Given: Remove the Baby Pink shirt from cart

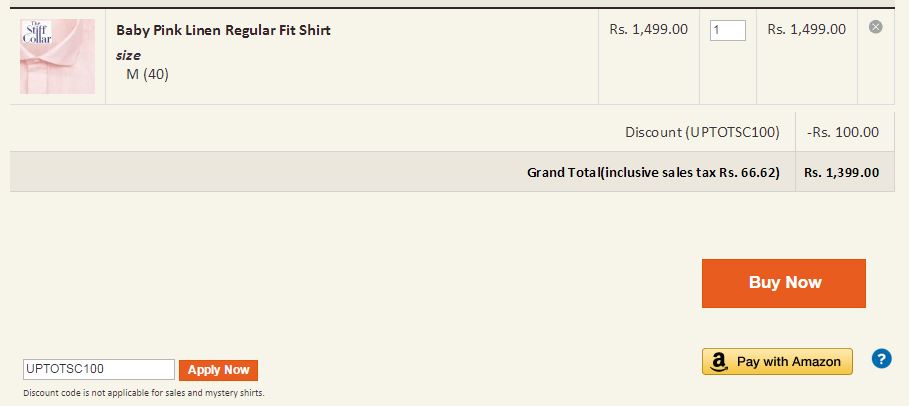Looking at the screenshot, I should [x=875, y=27].
